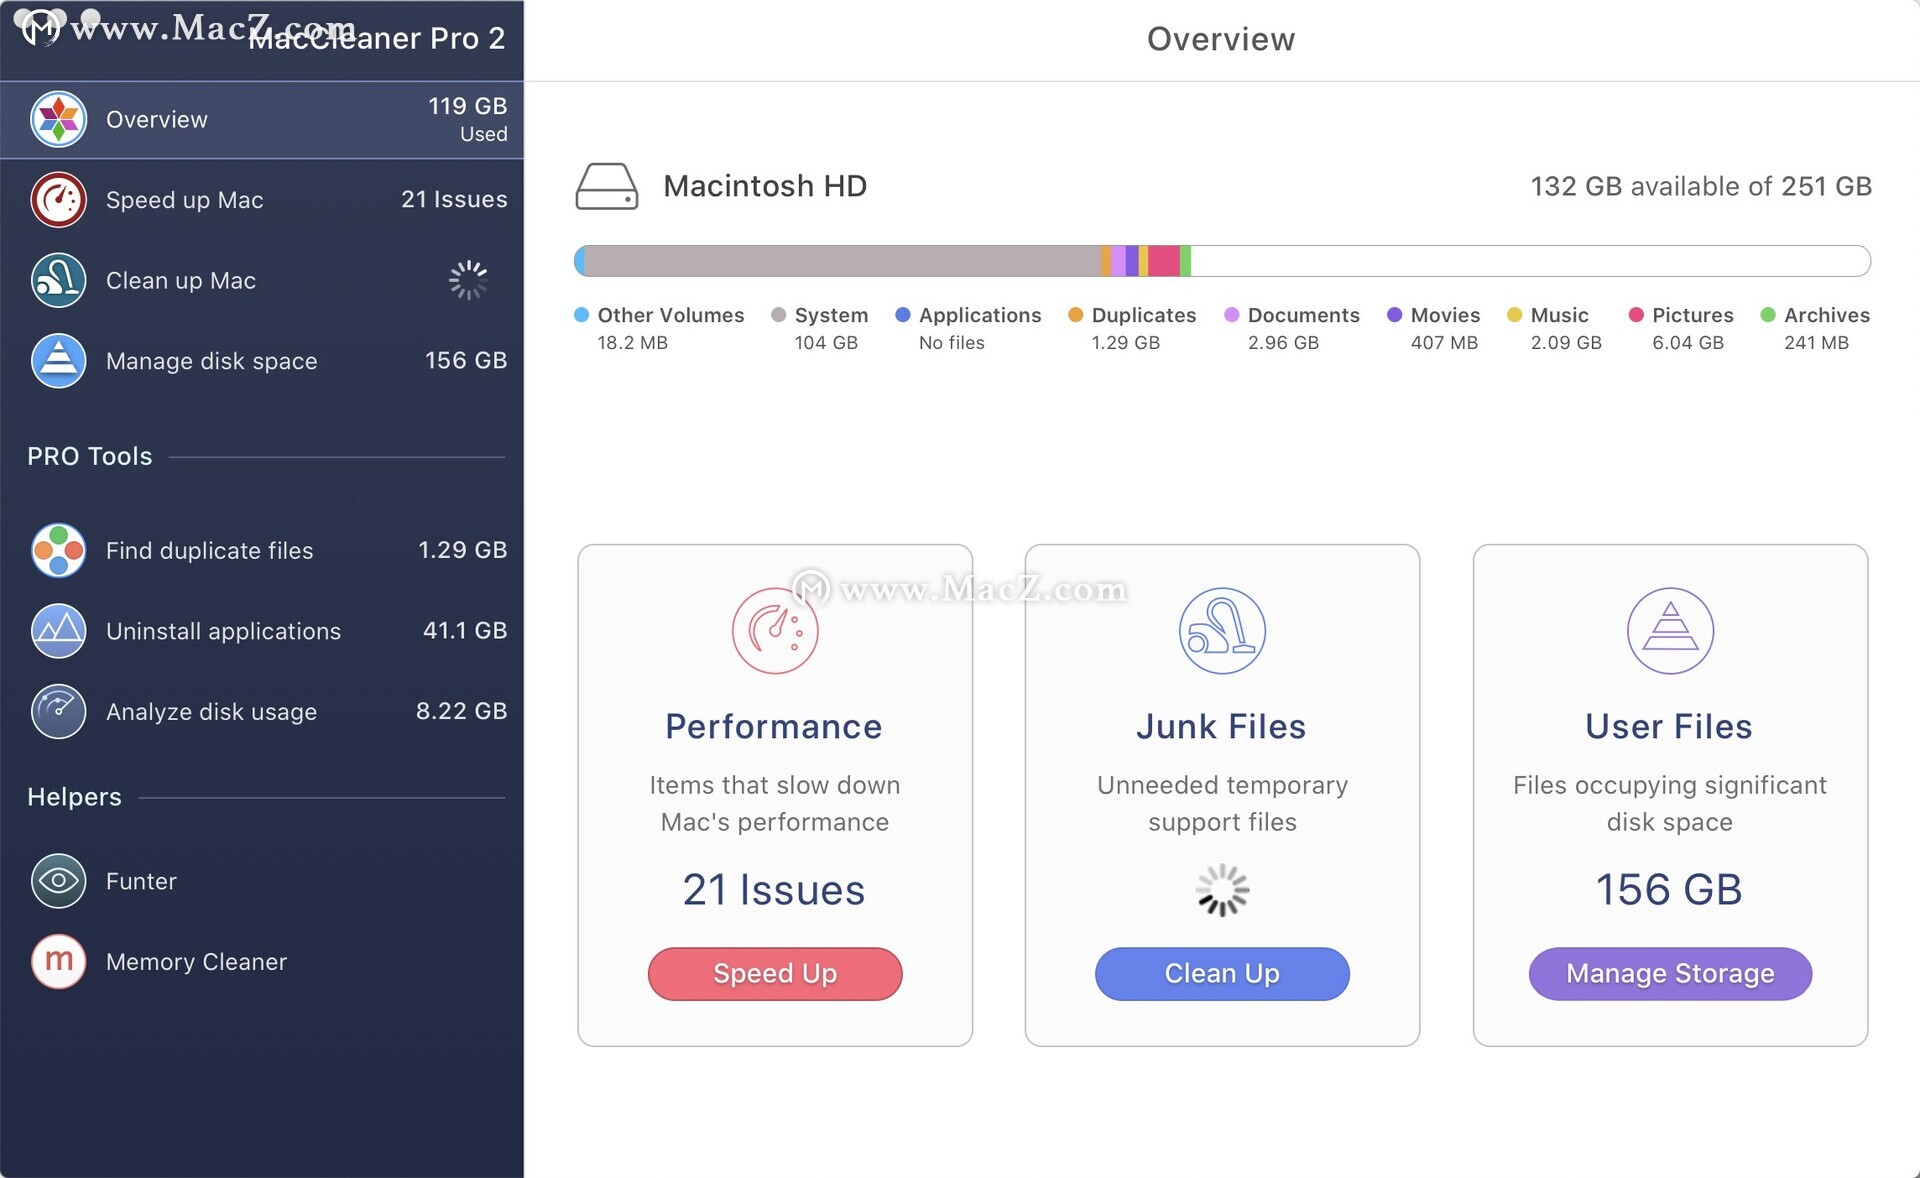Click the Helpers section header

74,797
